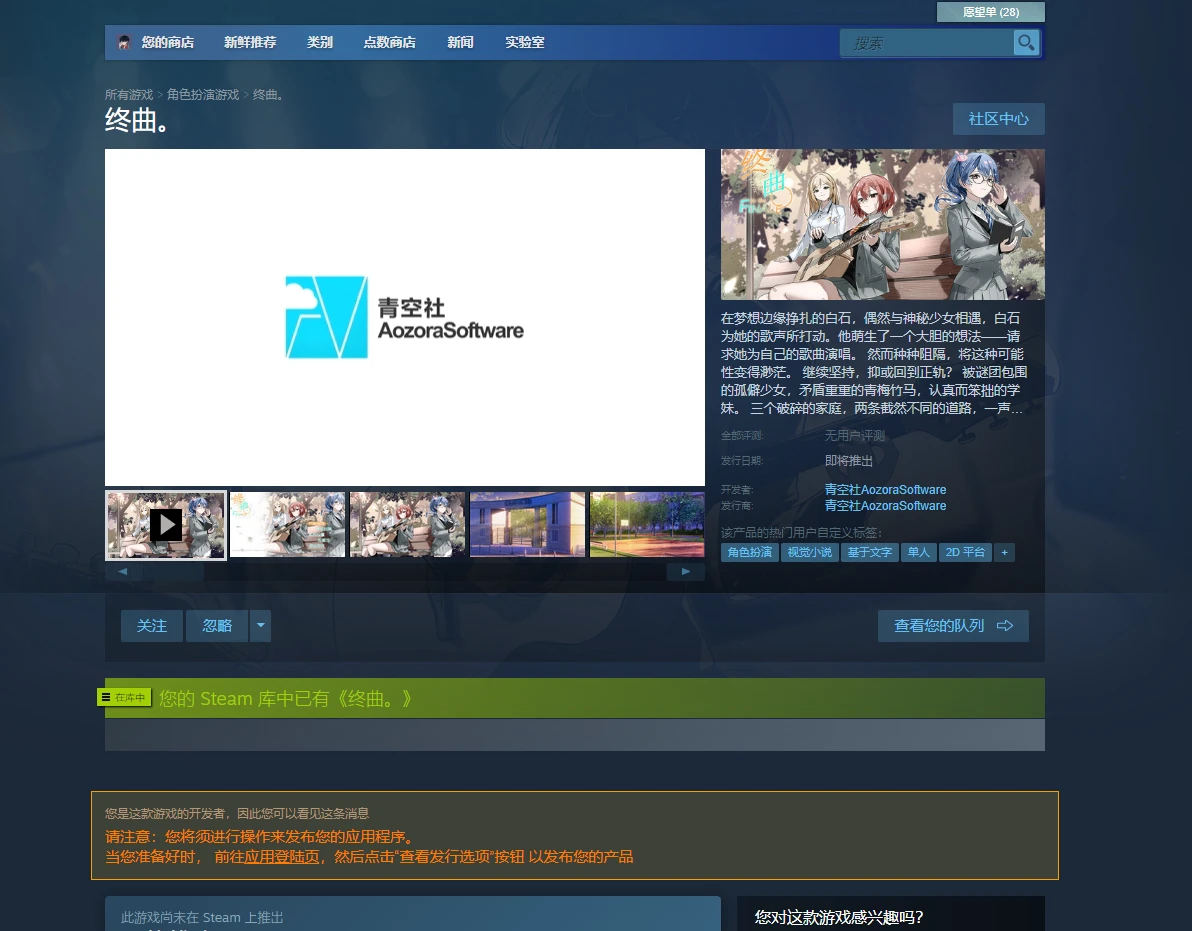The image size is (1192, 931).
Task: Click the 单人 tag
Action: point(918,553)
